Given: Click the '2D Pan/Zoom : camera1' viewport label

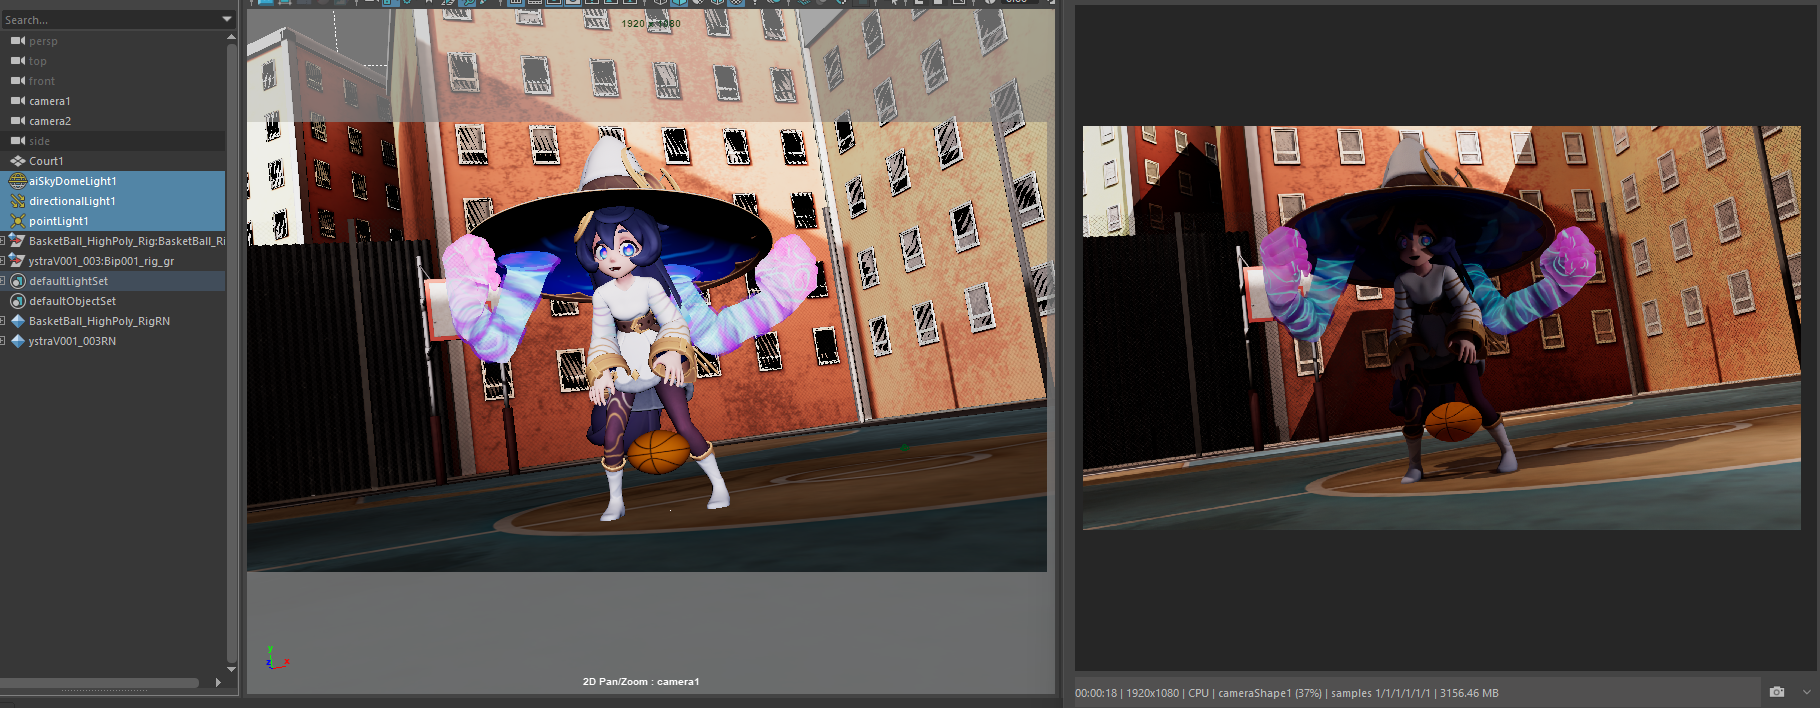Looking at the screenshot, I should point(641,682).
